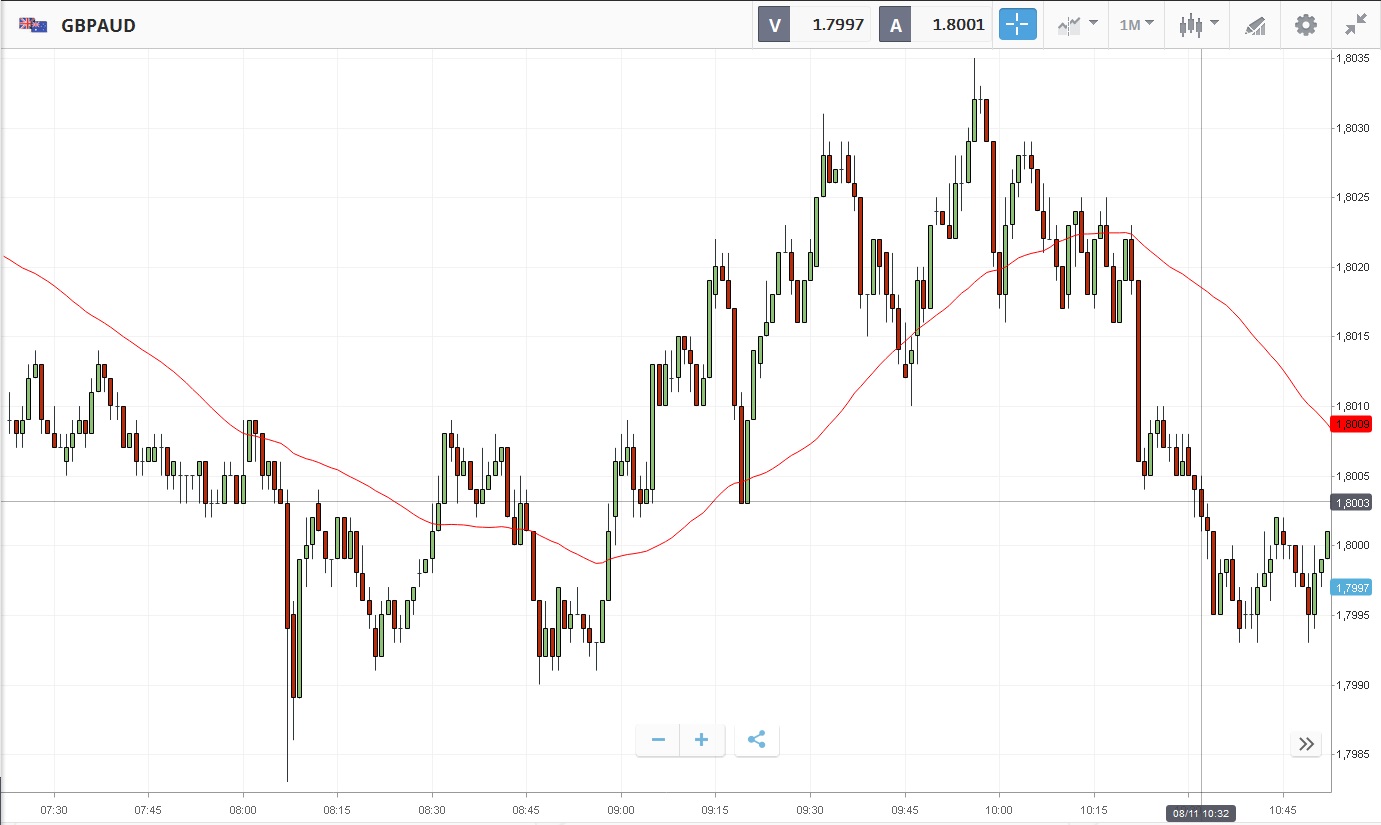1381x825 pixels.
Task: Click the GBPAUD instrument name
Action: click(x=98, y=26)
